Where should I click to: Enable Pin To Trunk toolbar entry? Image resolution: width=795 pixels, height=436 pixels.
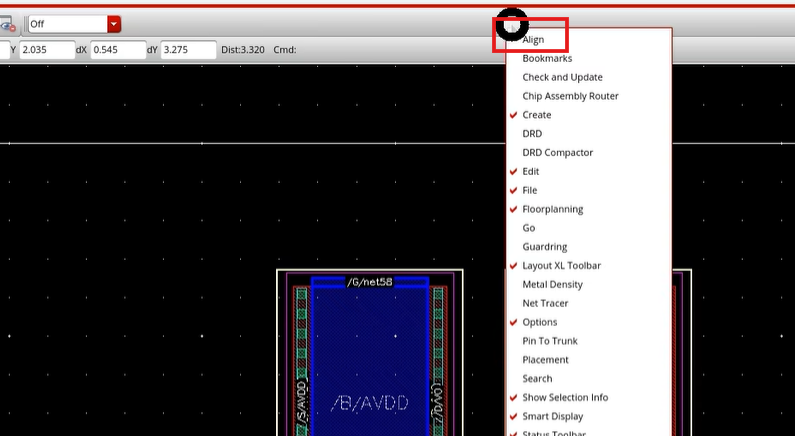coord(589,341)
